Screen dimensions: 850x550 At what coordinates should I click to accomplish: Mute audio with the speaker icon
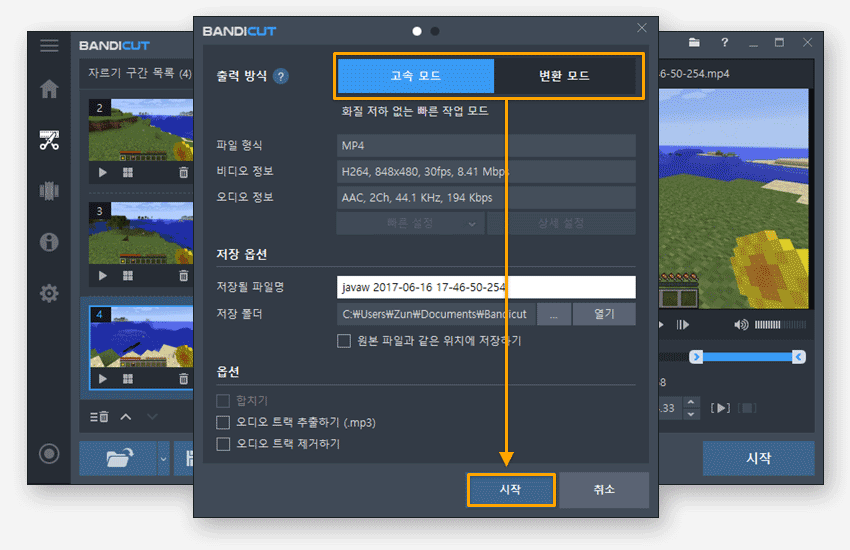[741, 325]
